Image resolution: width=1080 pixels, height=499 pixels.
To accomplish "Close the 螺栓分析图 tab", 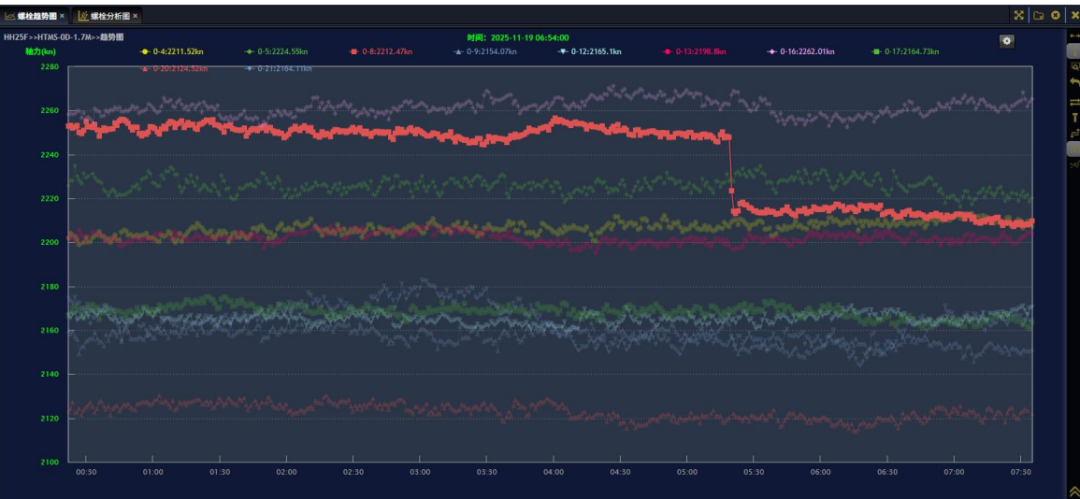I will [136, 16].
